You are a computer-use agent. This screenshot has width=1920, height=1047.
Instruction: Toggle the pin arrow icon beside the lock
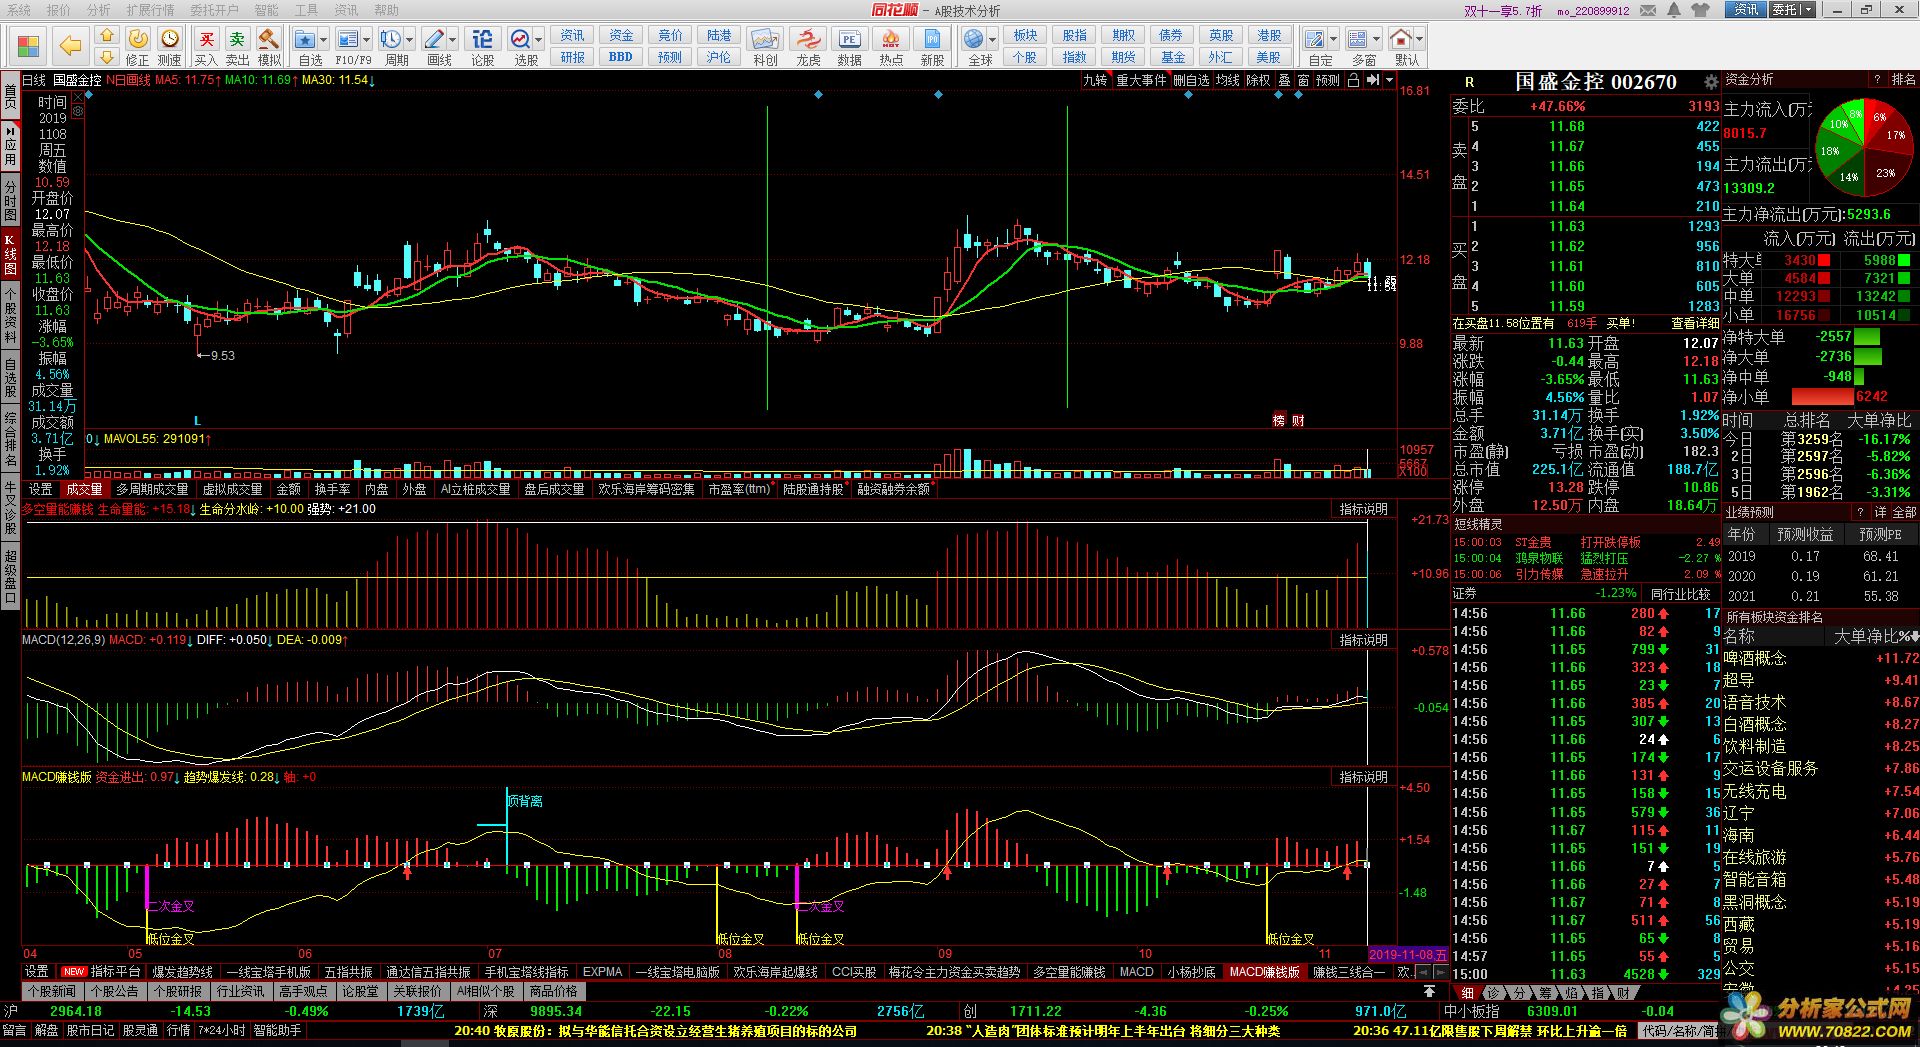(x=1373, y=80)
